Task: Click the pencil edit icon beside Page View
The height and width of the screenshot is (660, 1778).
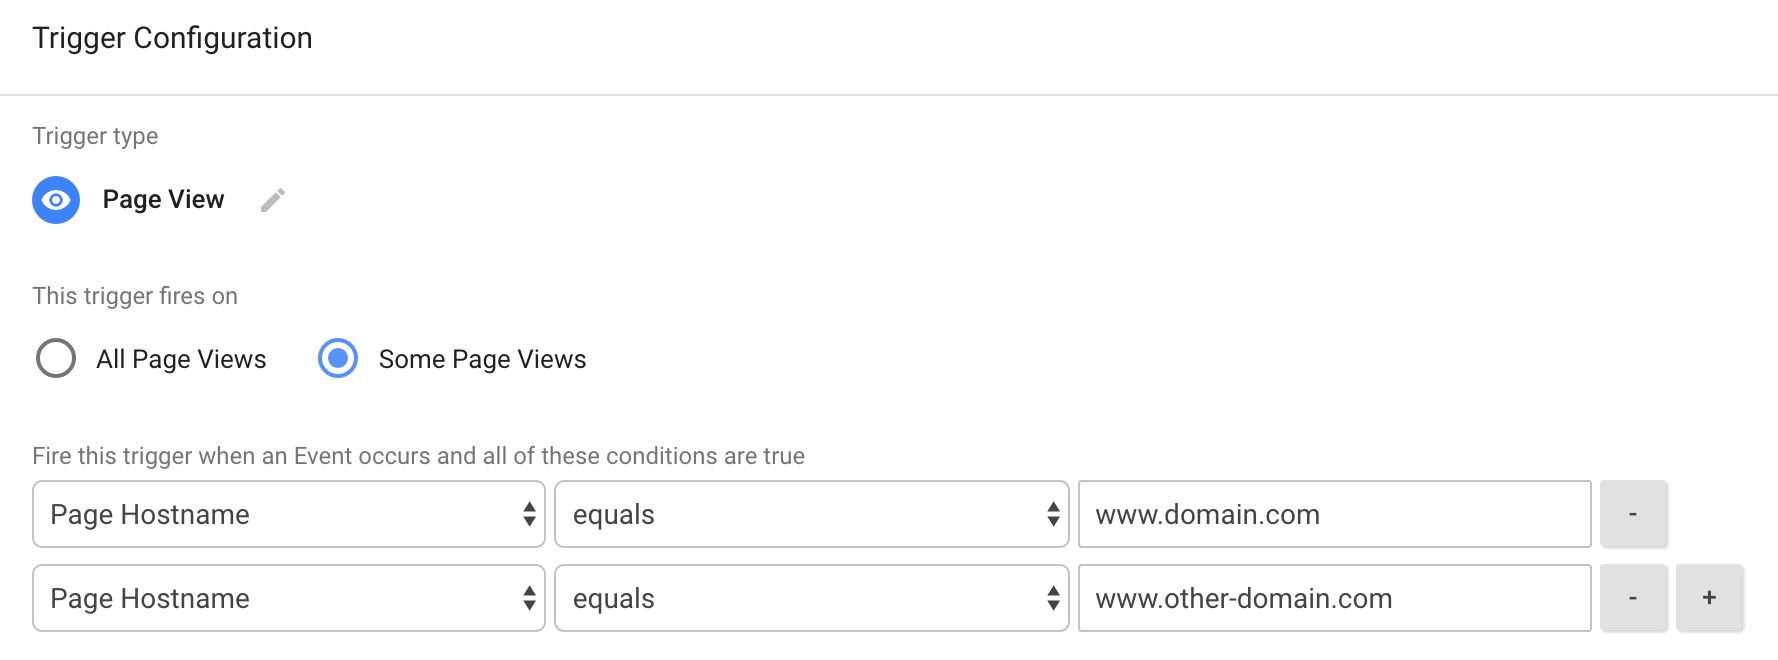Action: tap(273, 200)
